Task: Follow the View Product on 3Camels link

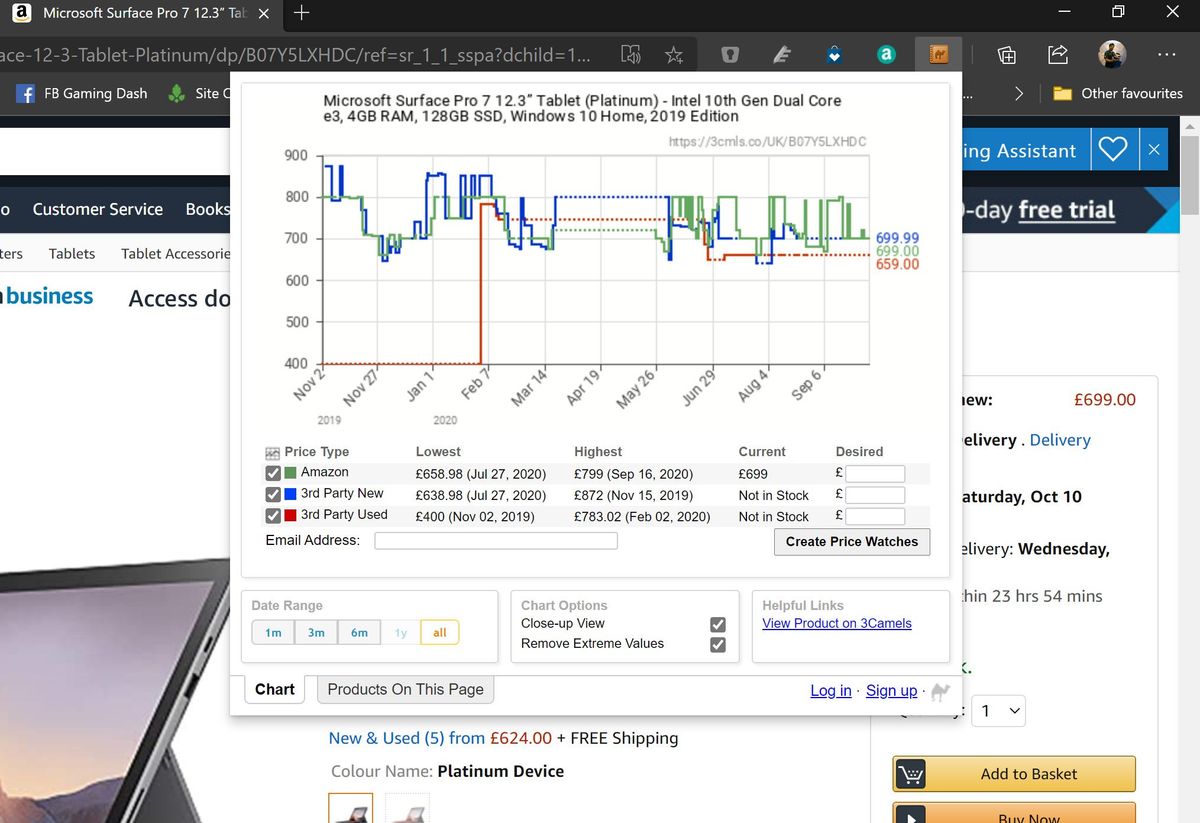Action: point(837,623)
